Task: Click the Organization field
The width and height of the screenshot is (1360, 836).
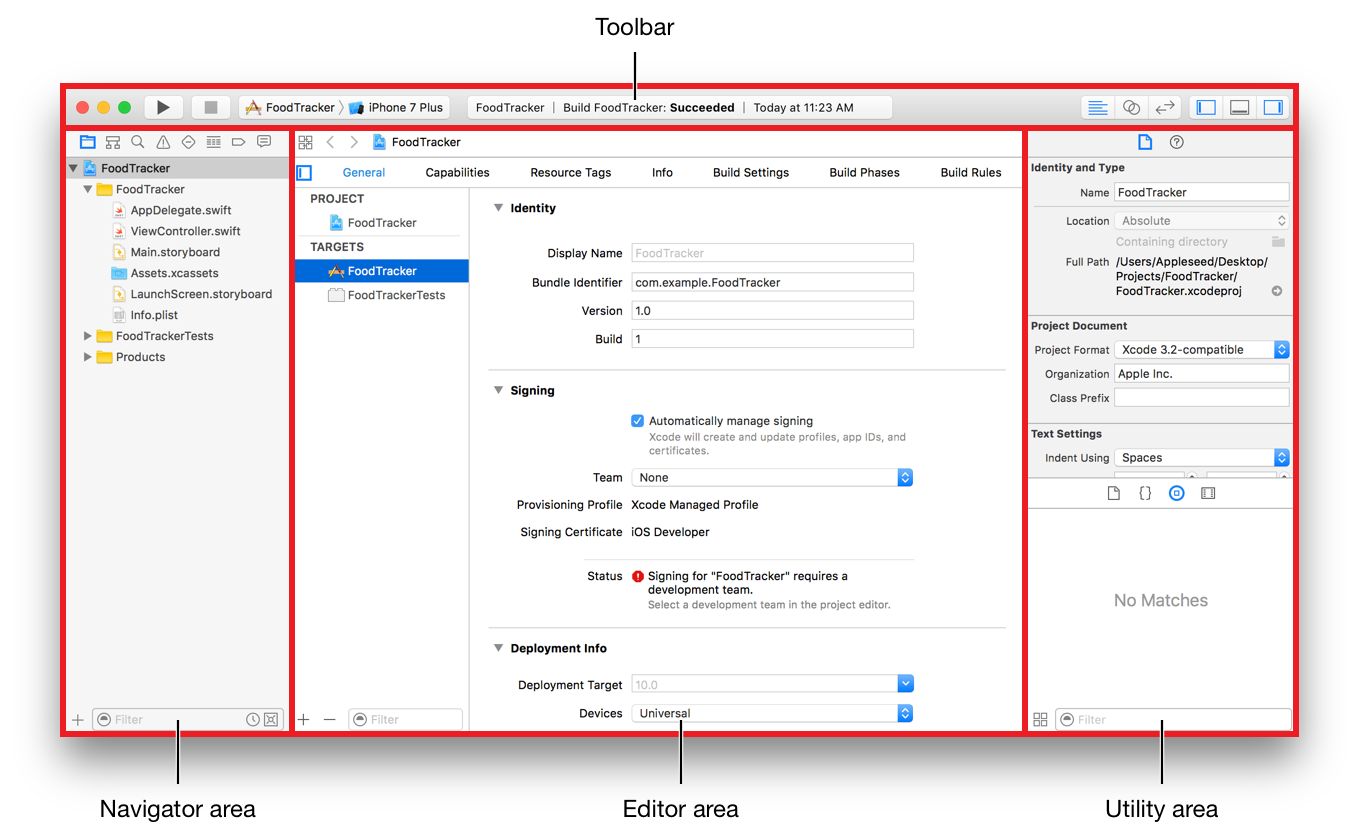Action: (x=1202, y=374)
